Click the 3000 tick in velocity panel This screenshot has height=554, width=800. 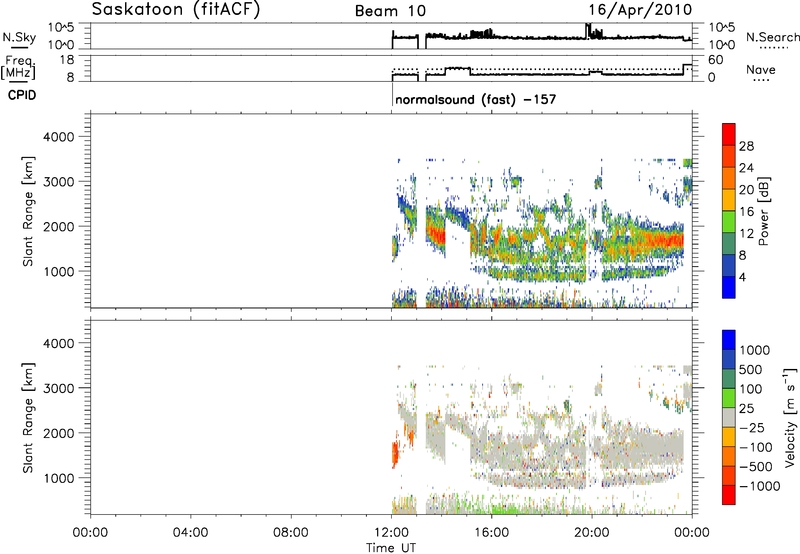pyautogui.click(x=59, y=388)
